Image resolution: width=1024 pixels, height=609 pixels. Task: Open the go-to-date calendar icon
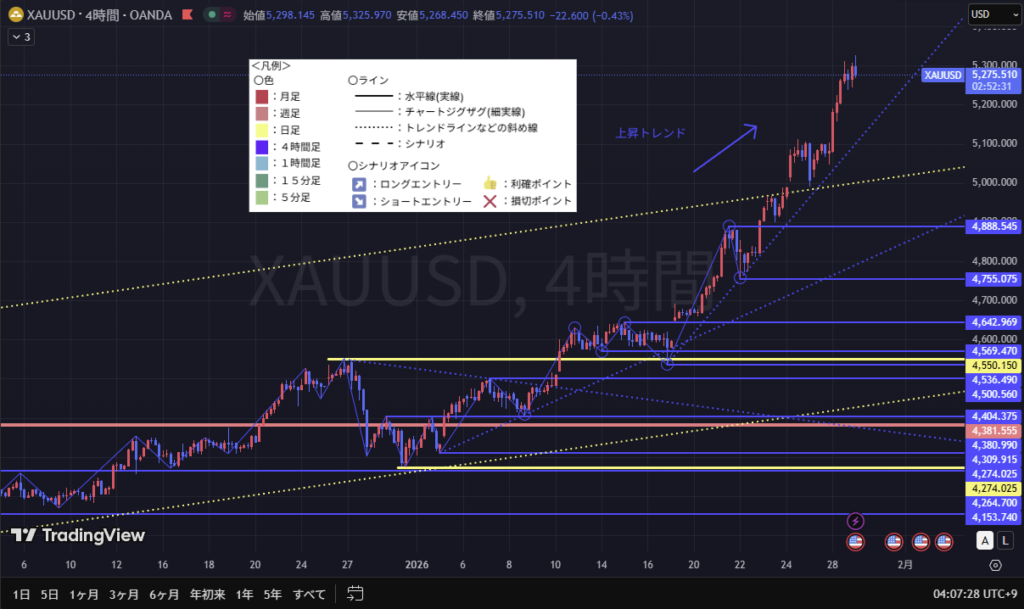point(355,593)
